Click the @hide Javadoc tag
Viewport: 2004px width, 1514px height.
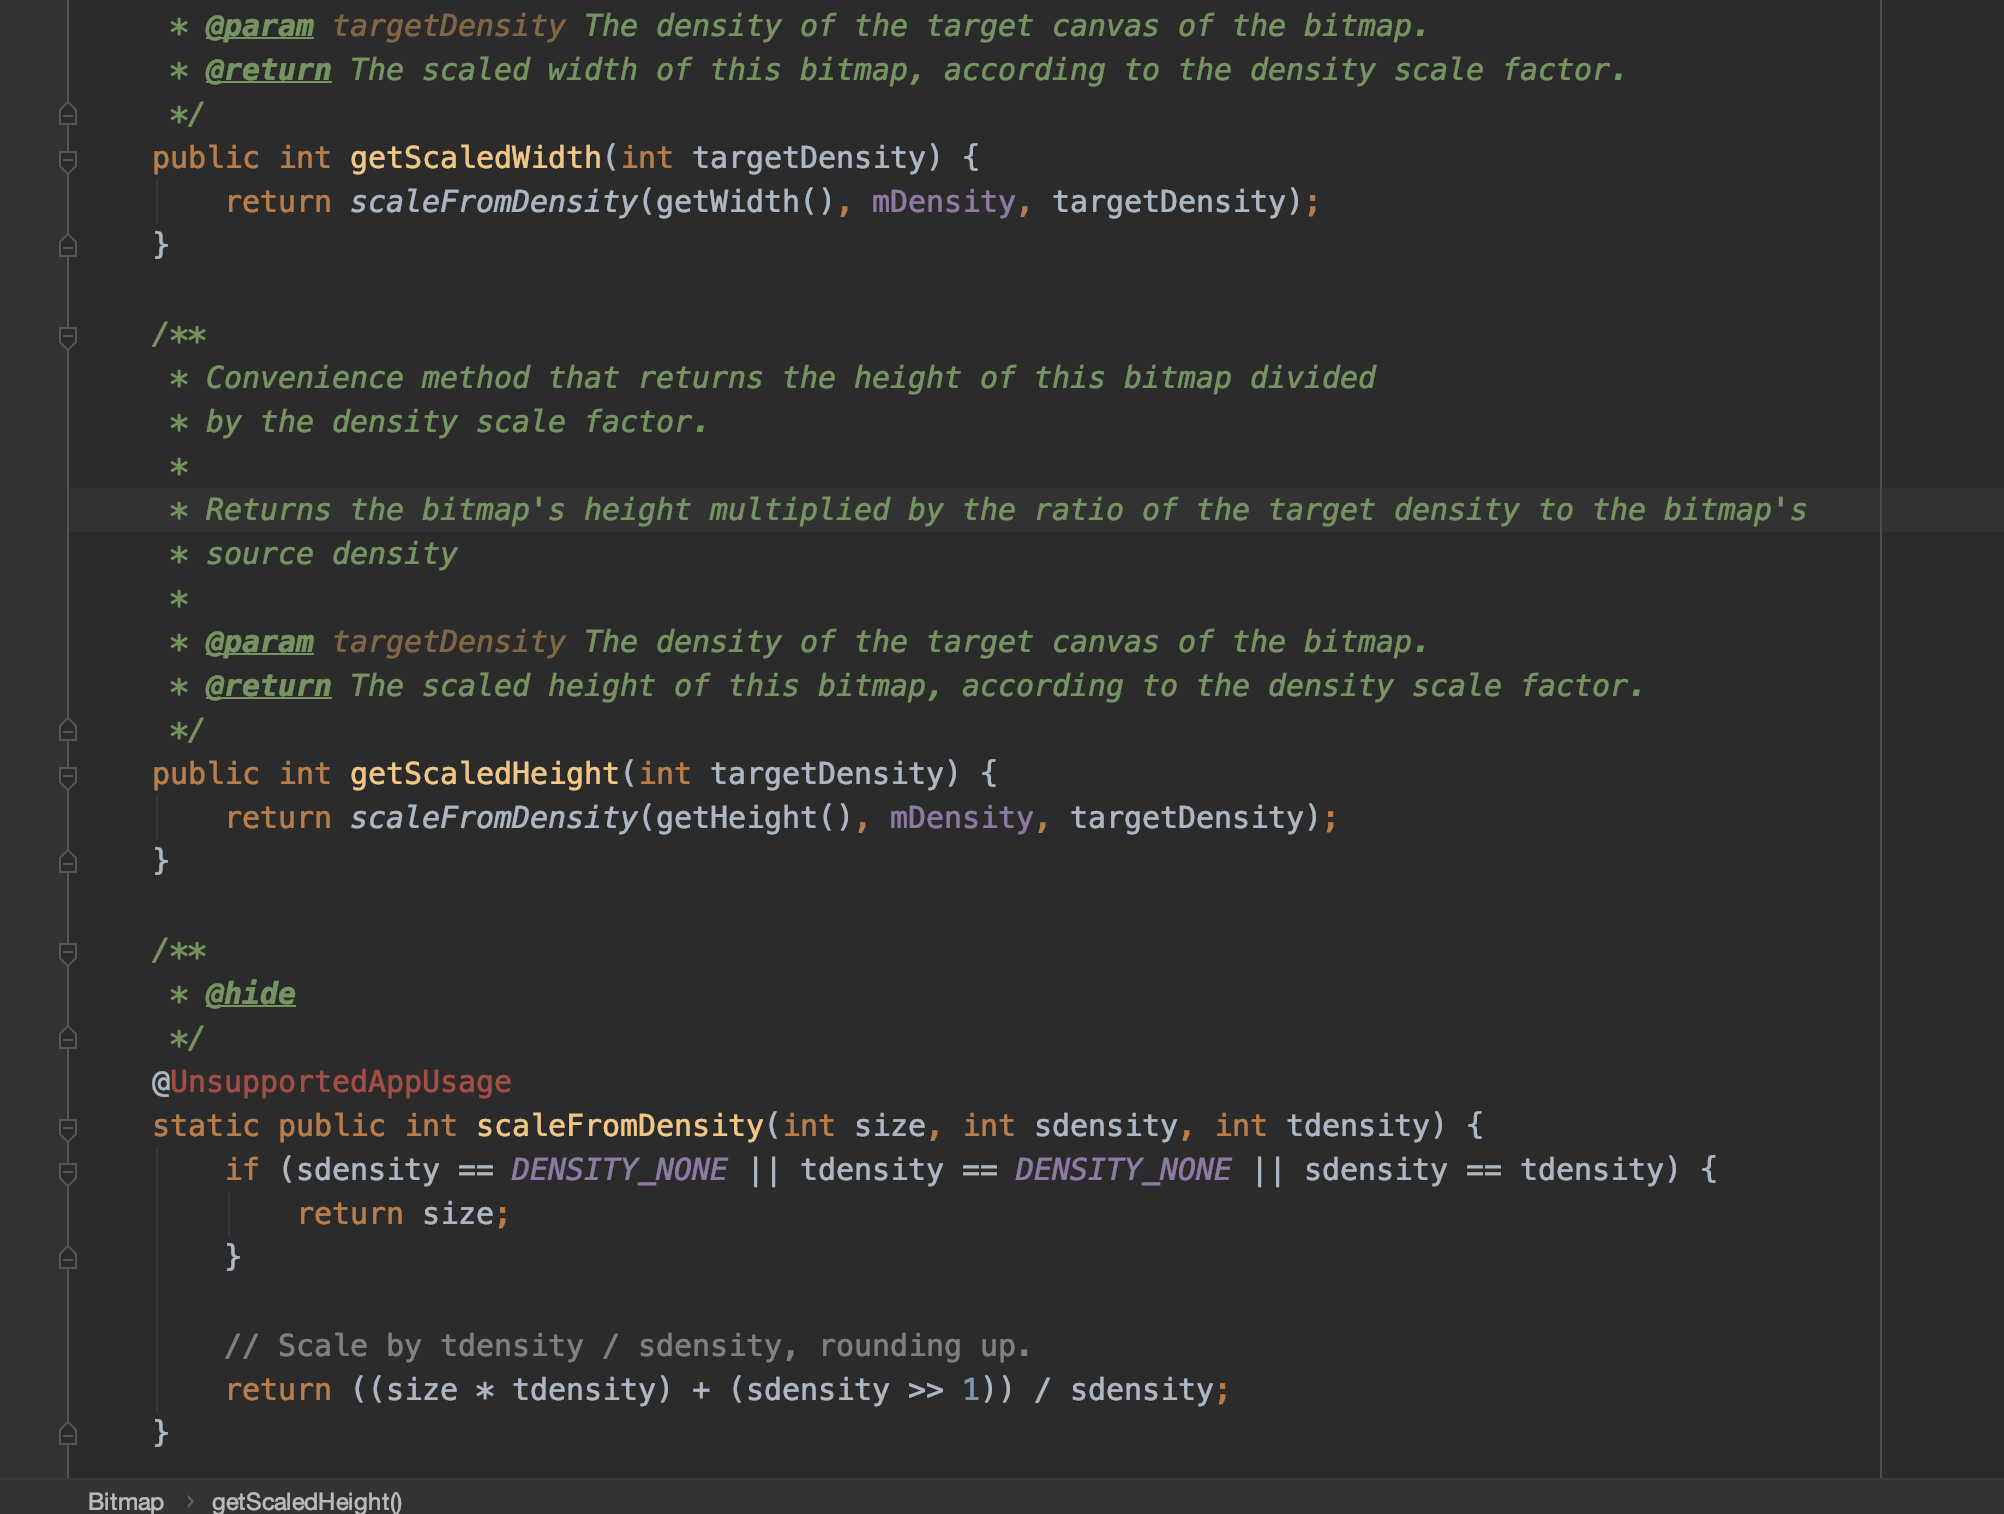(x=250, y=994)
